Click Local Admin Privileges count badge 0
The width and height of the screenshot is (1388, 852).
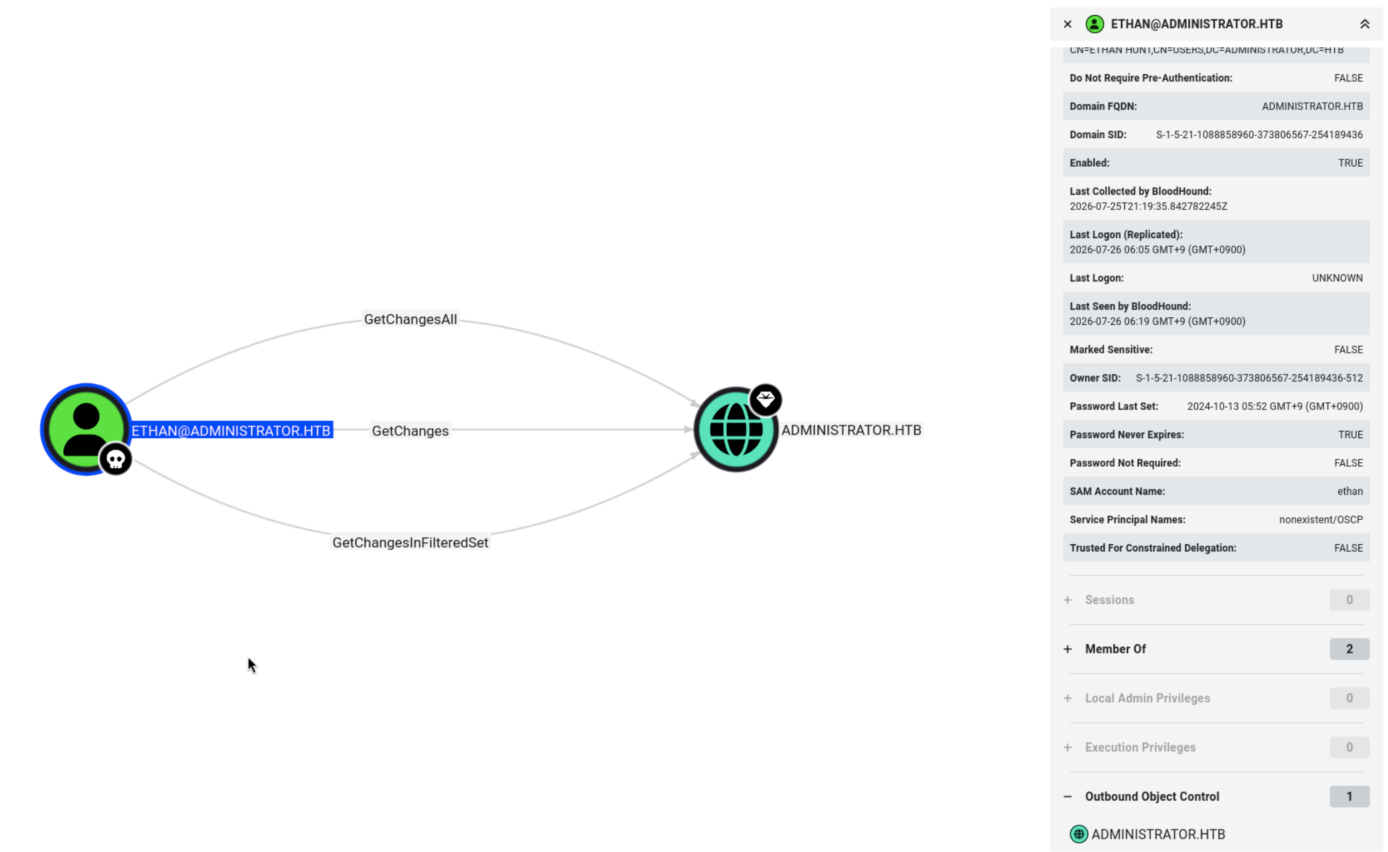tap(1349, 698)
